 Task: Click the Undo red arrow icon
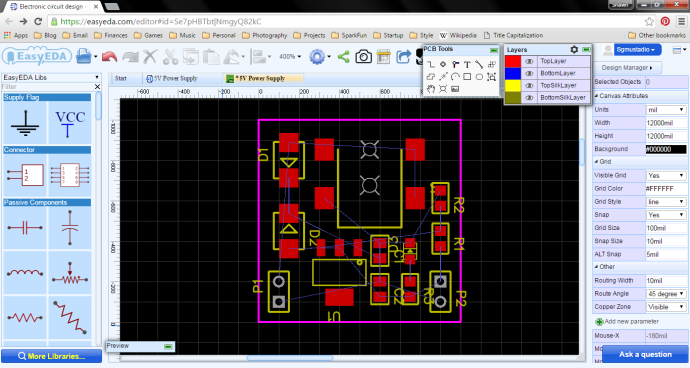click(109, 57)
